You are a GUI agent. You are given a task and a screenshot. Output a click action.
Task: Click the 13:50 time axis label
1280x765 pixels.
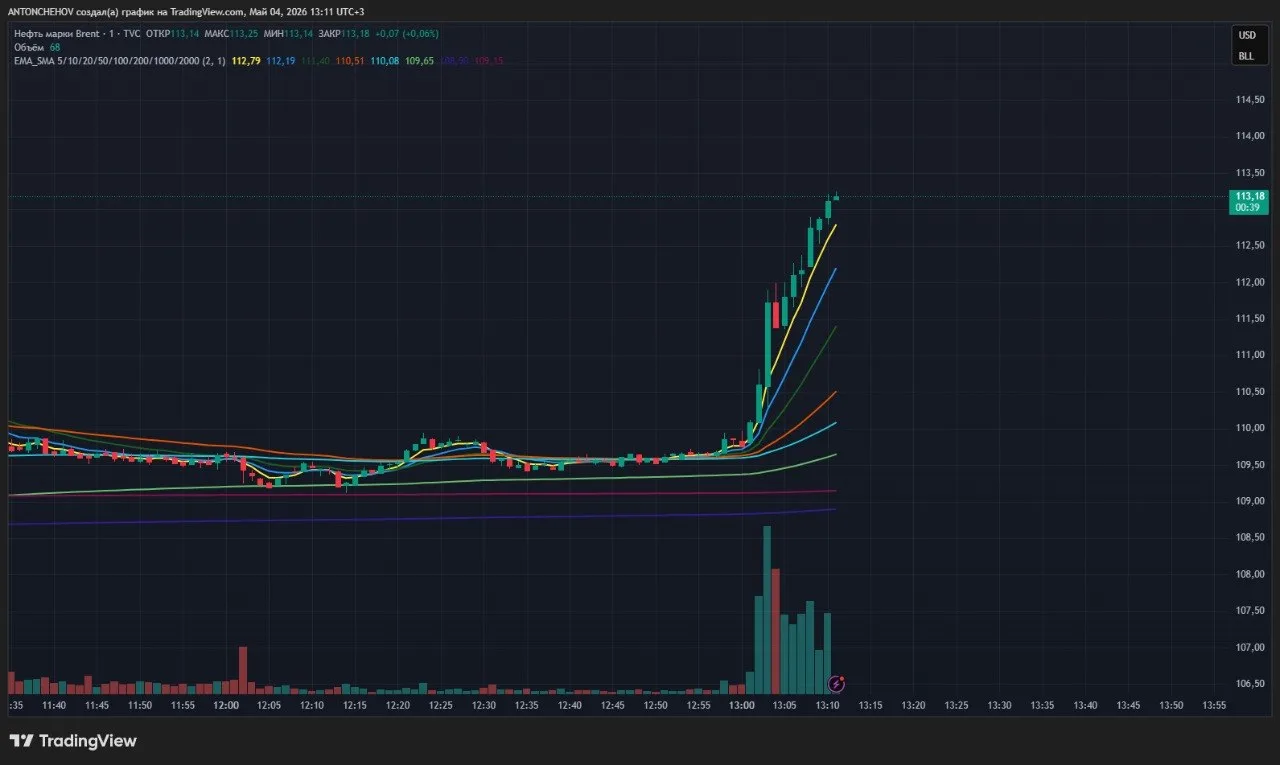pos(1172,706)
